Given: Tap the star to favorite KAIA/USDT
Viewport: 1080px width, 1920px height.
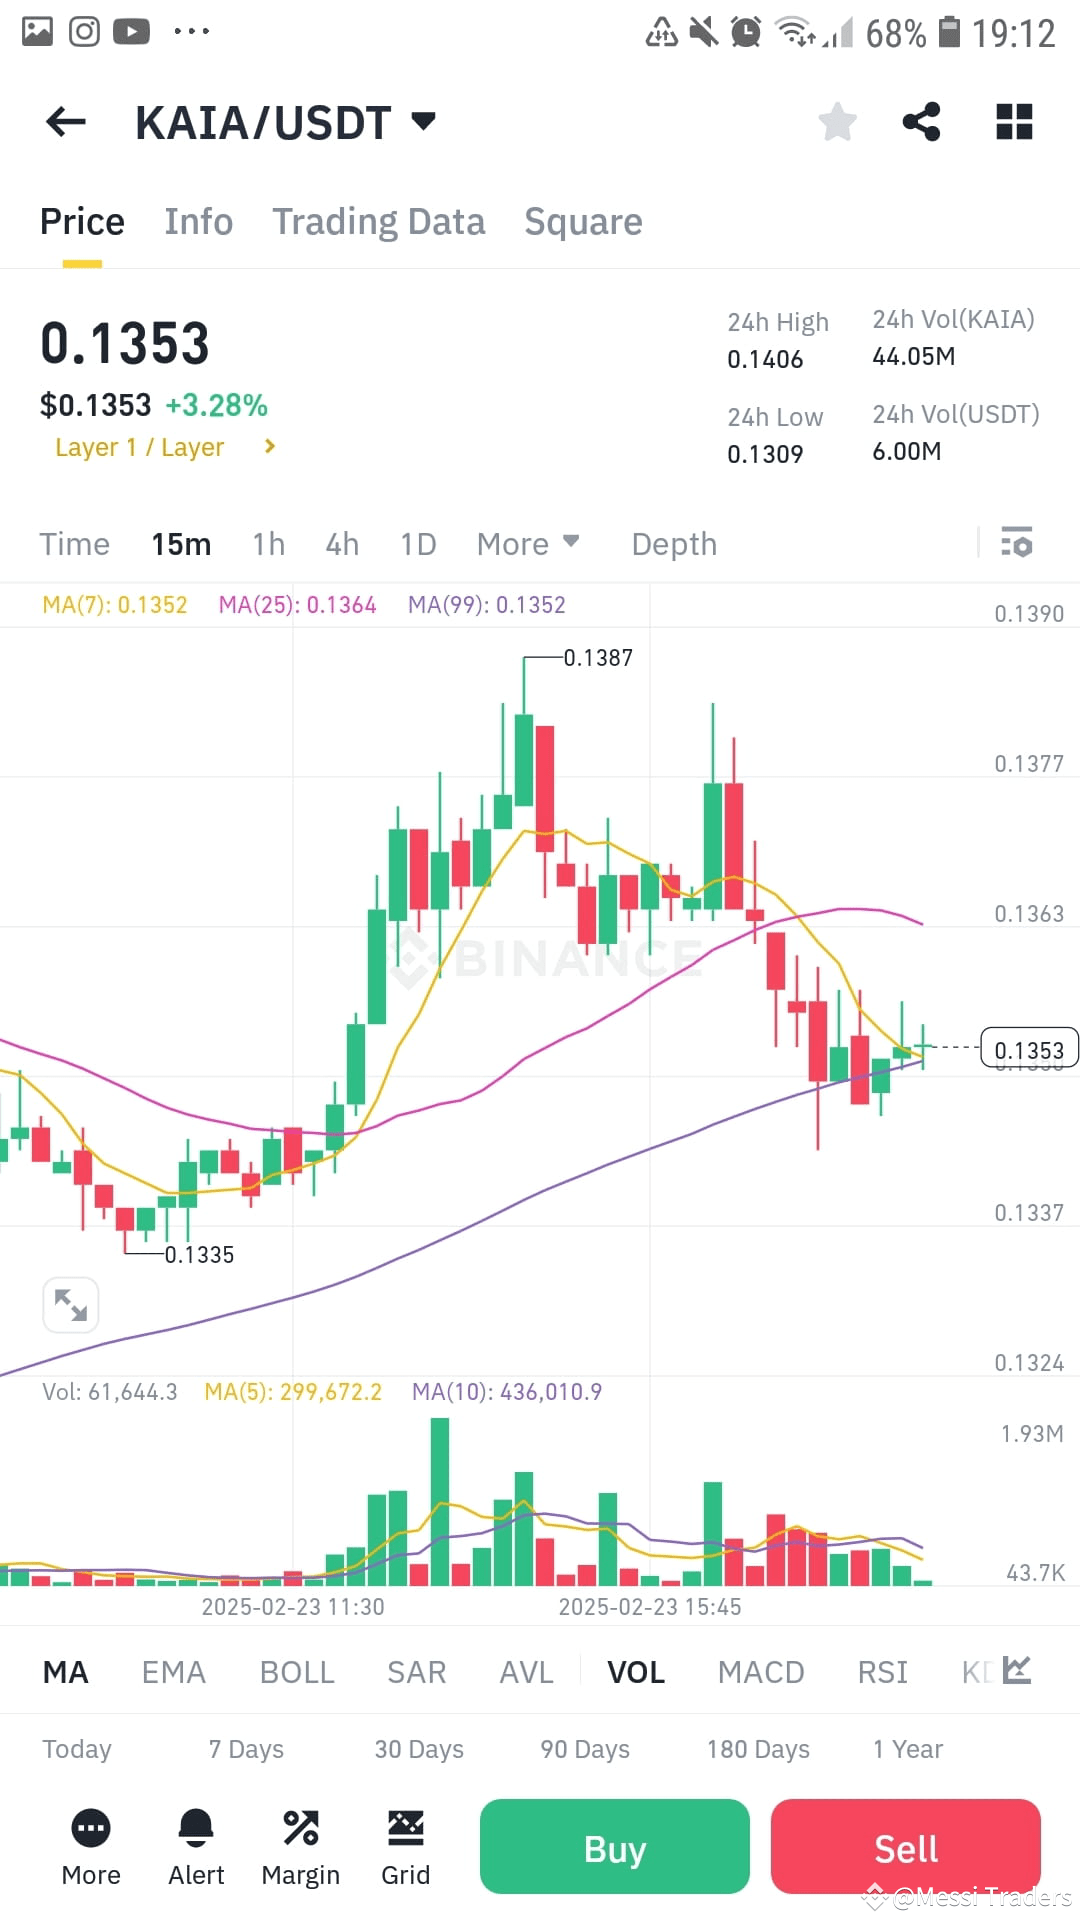Looking at the screenshot, I should (x=837, y=121).
